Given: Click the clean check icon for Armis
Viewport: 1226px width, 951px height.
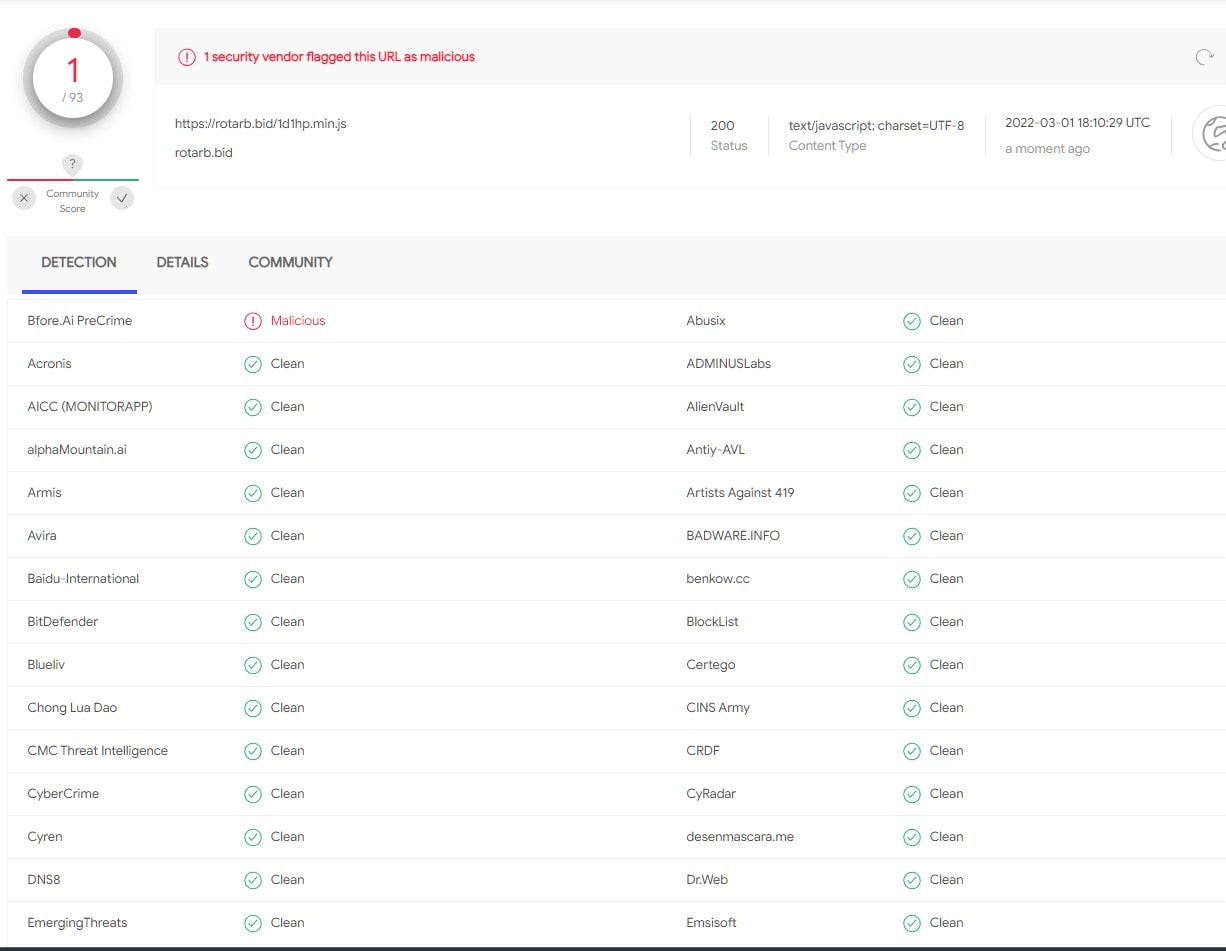Looking at the screenshot, I should coord(253,493).
